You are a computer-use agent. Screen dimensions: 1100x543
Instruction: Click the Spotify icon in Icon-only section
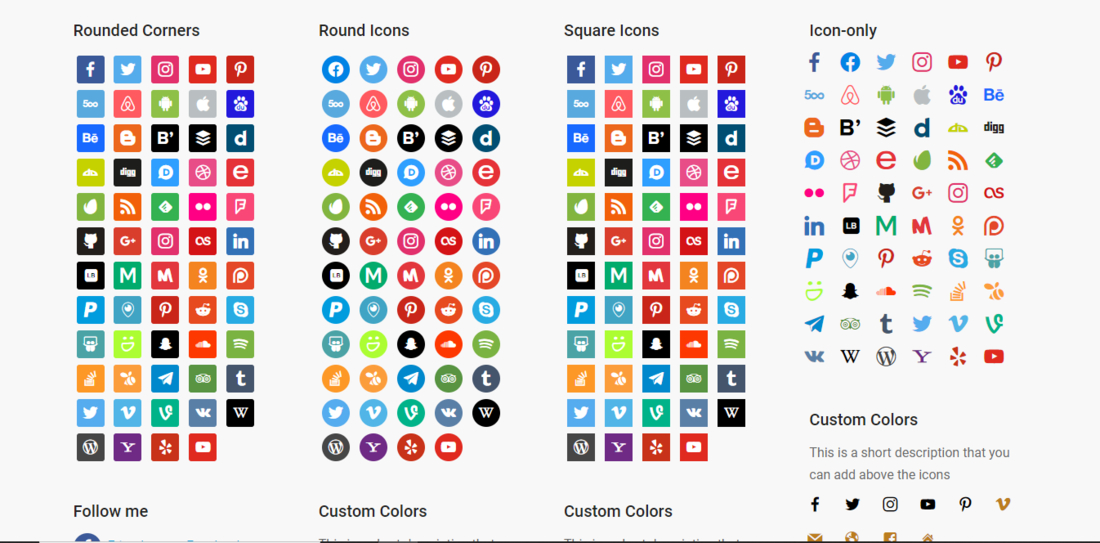tap(922, 290)
